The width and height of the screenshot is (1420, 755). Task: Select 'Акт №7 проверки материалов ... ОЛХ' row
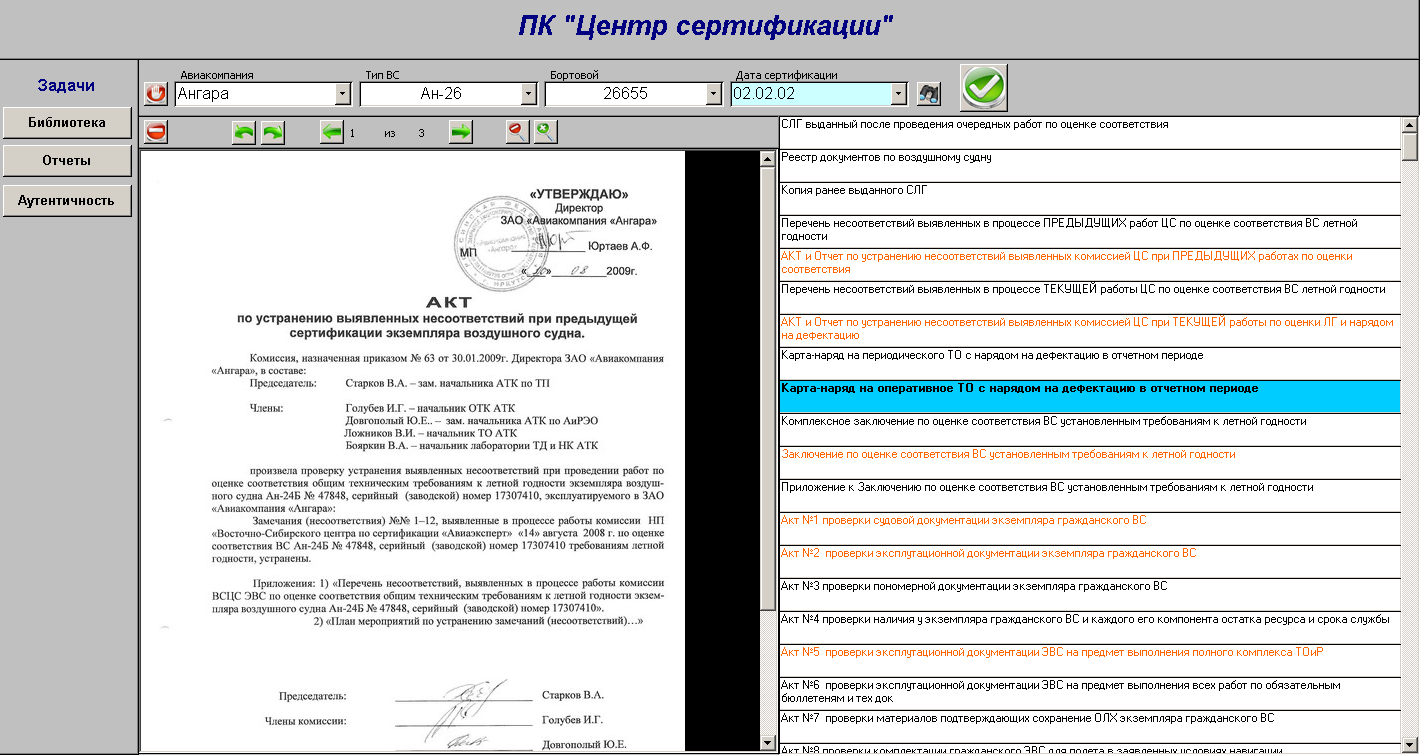coord(1089,727)
